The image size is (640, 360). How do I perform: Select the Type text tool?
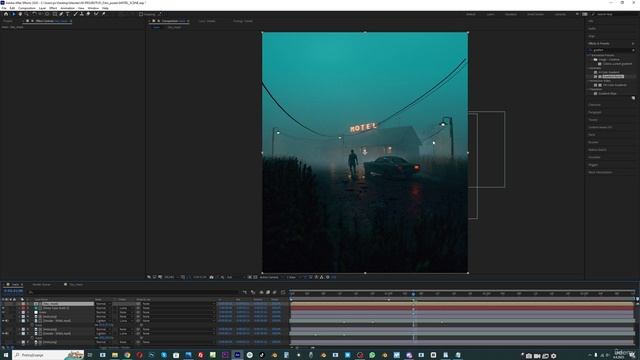click(68, 14)
